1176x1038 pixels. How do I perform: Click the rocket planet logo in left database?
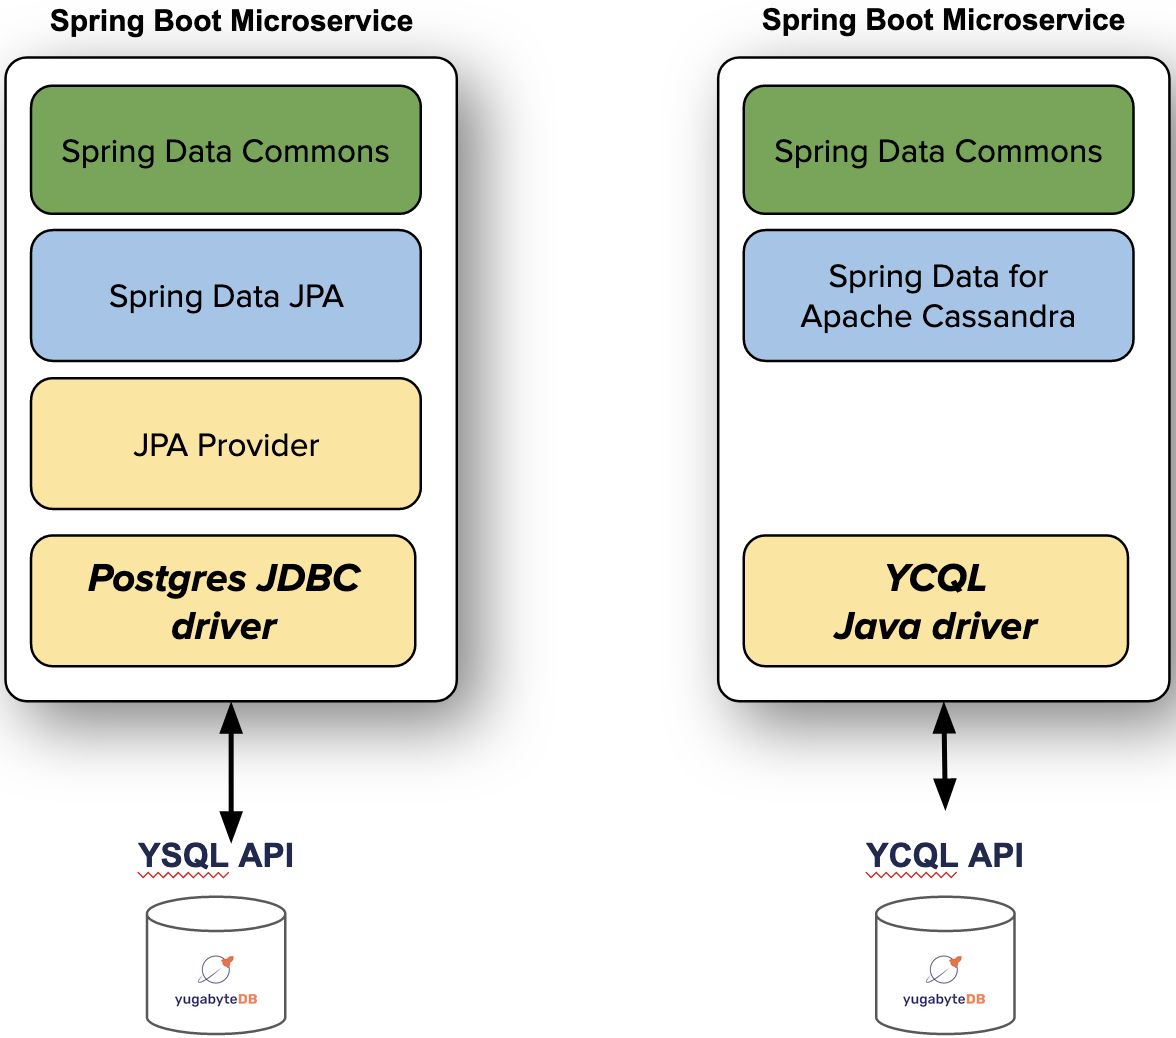click(216, 969)
